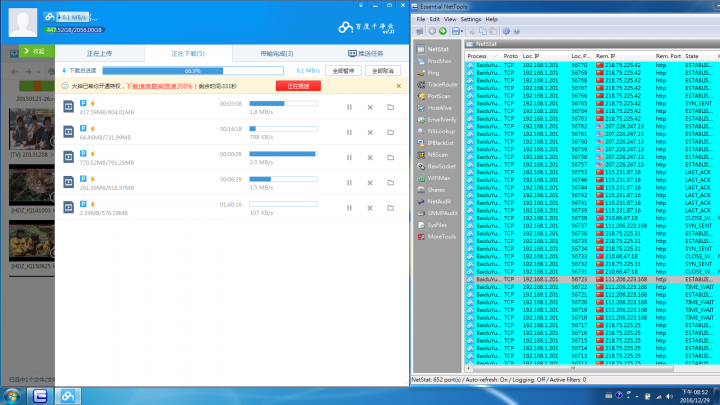The image size is (720, 405).
Task: Open the Windows Start button
Action: tap(12, 396)
